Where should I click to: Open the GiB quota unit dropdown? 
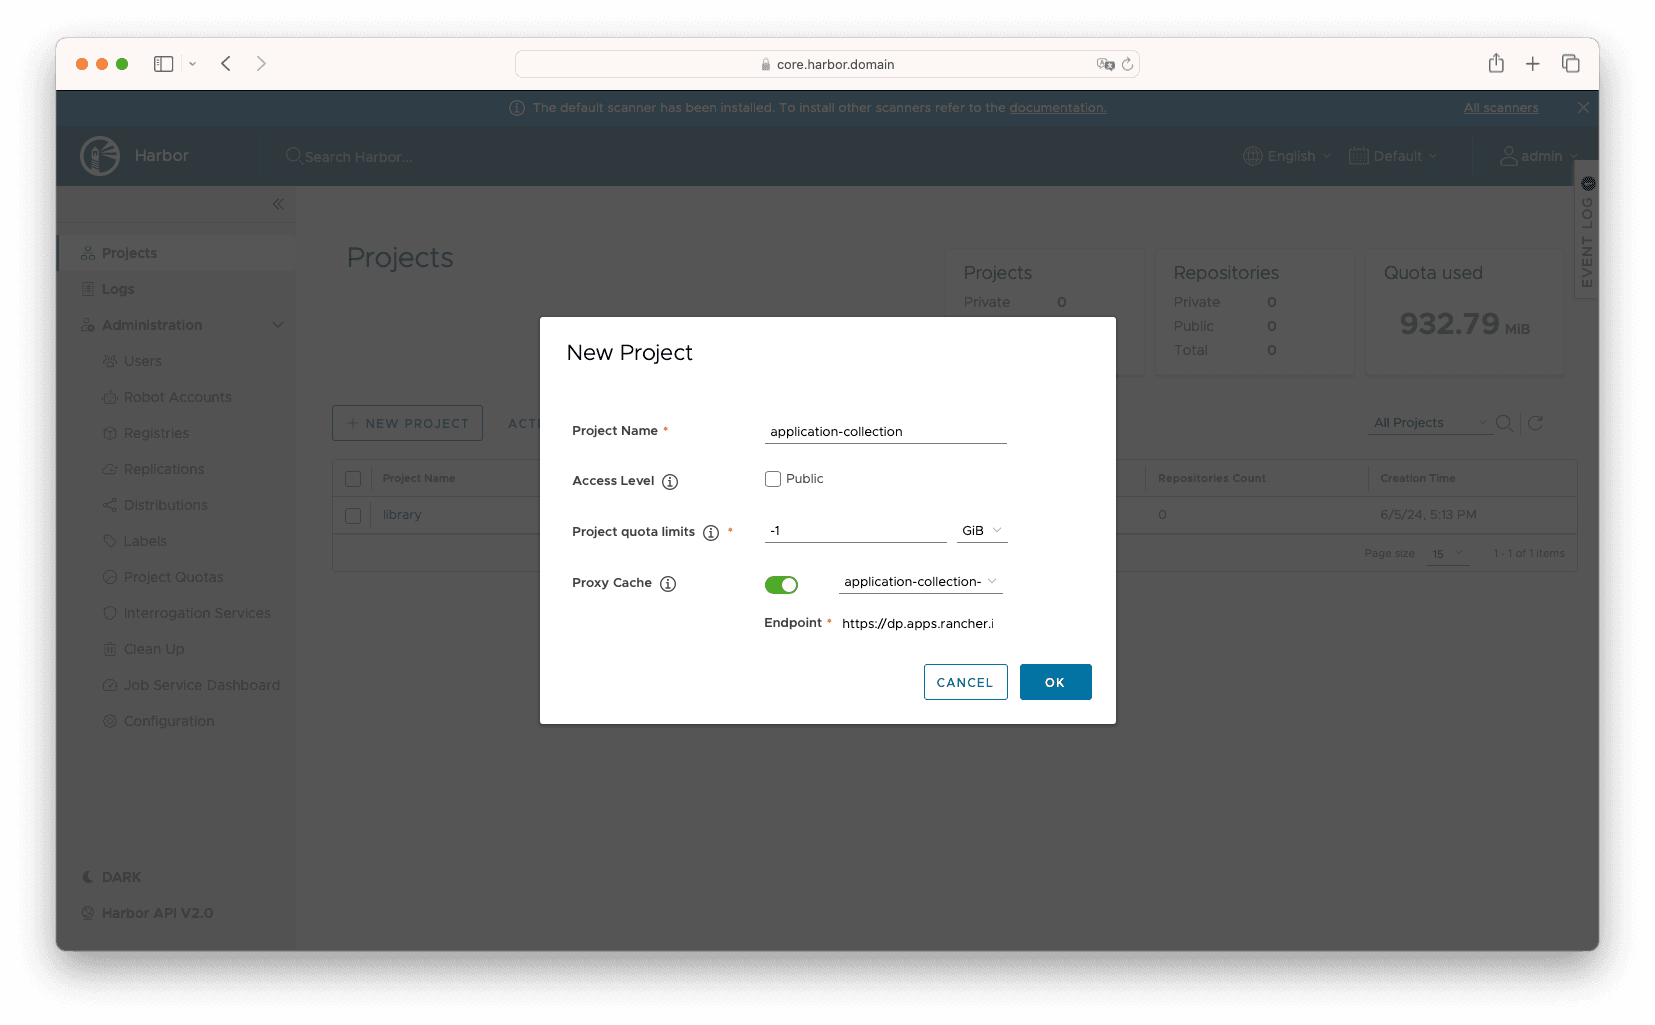982,530
